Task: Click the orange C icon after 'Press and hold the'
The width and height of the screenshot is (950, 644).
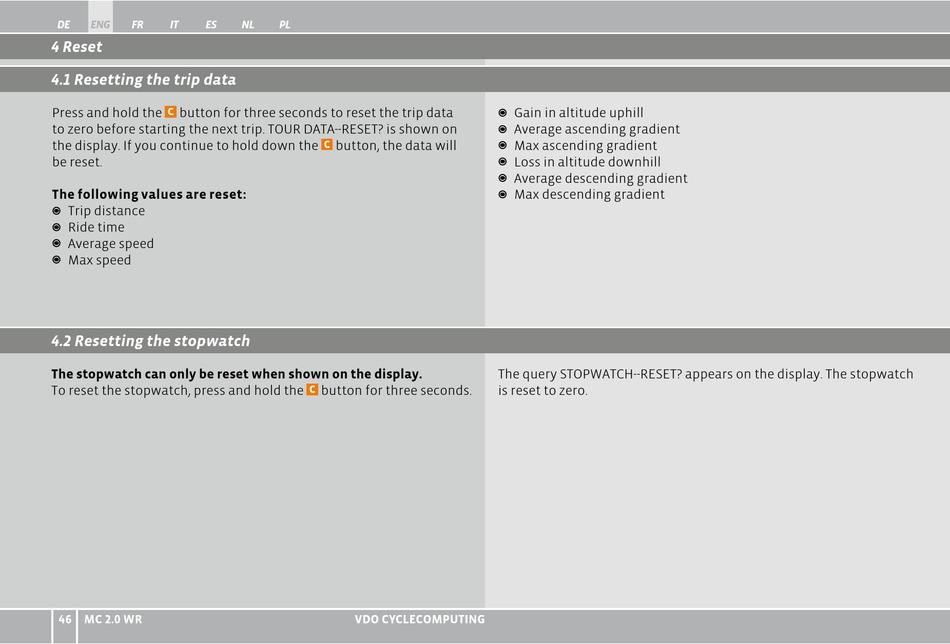Action: coord(170,112)
